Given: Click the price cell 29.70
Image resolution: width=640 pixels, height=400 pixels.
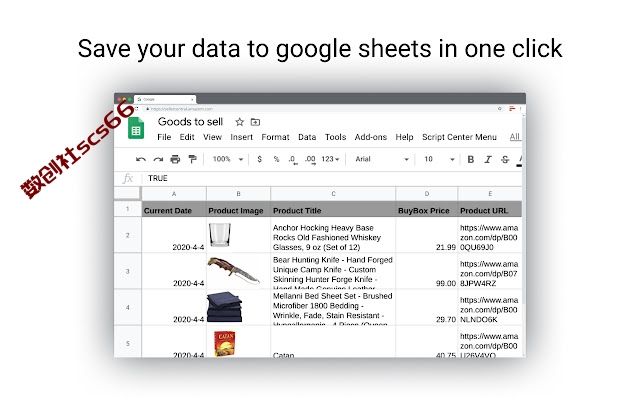Looking at the screenshot, I should [x=427, y=307].
